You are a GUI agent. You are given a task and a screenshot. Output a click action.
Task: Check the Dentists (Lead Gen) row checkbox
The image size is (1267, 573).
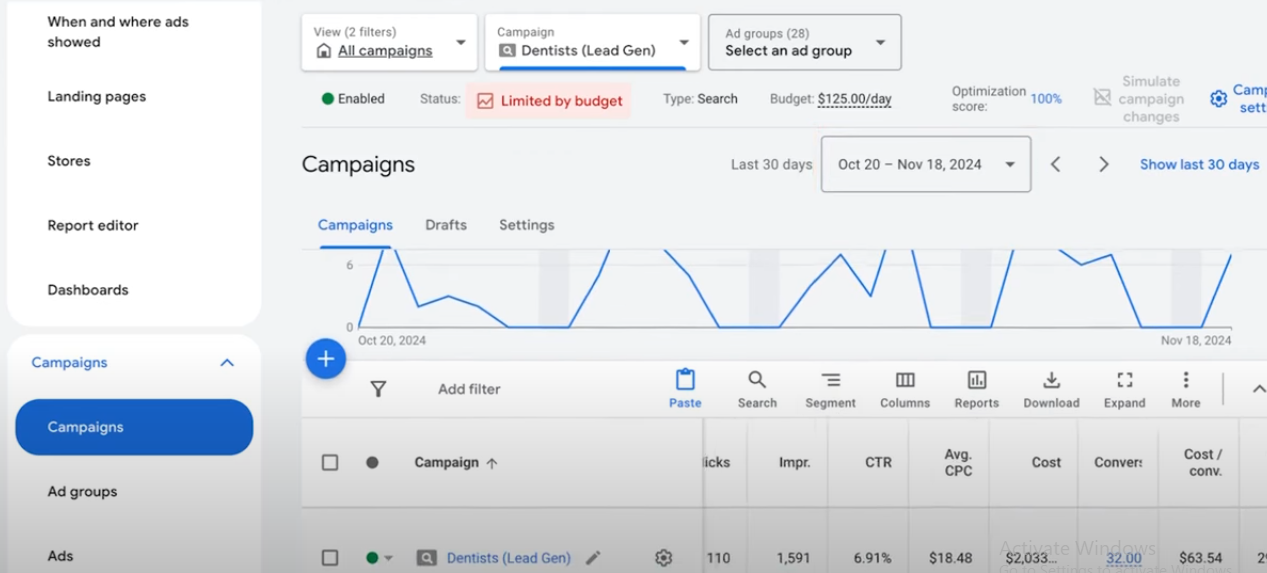pos(330,558)
